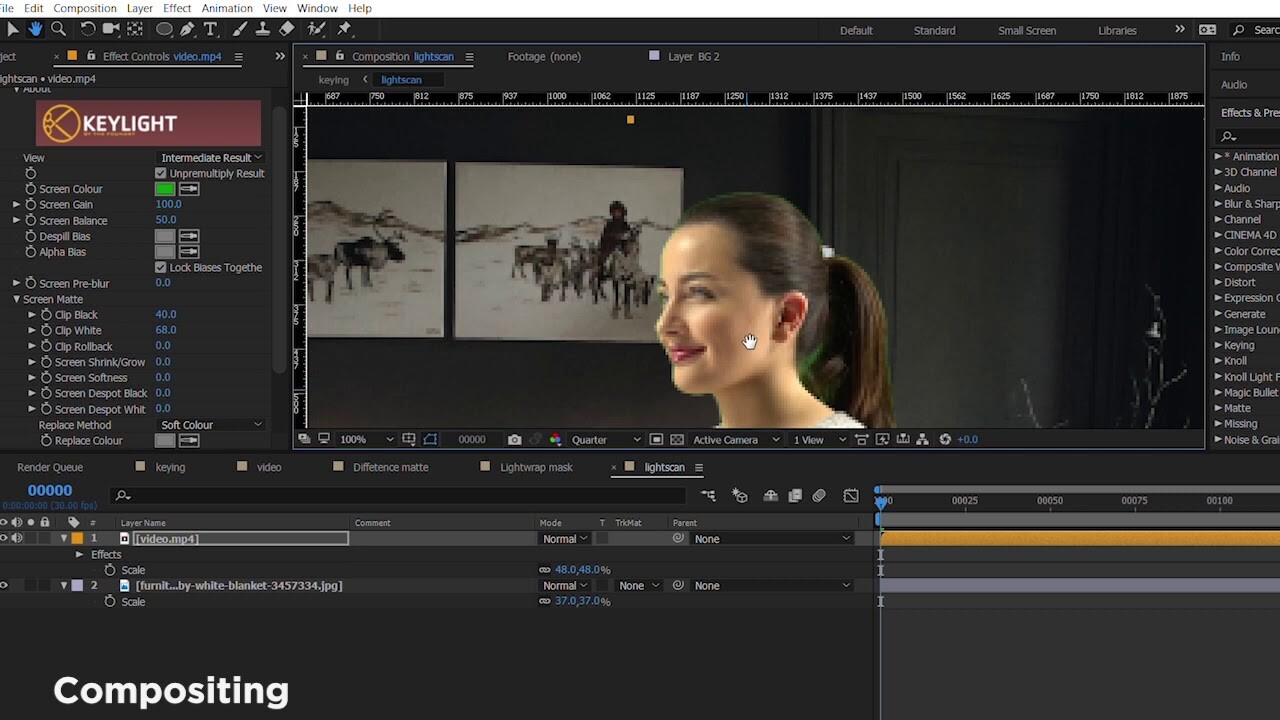Screen dimensions: 1280x720
Task: Select the Small Screen workspace
Action: [x=1026, y=30]
